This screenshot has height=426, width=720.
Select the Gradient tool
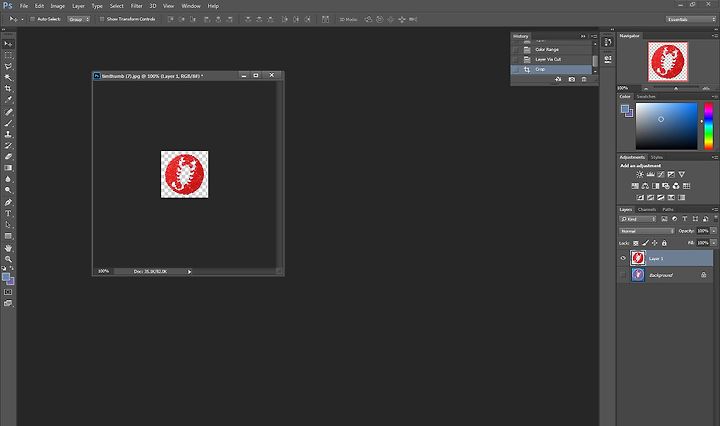click(x=8, y=168)
